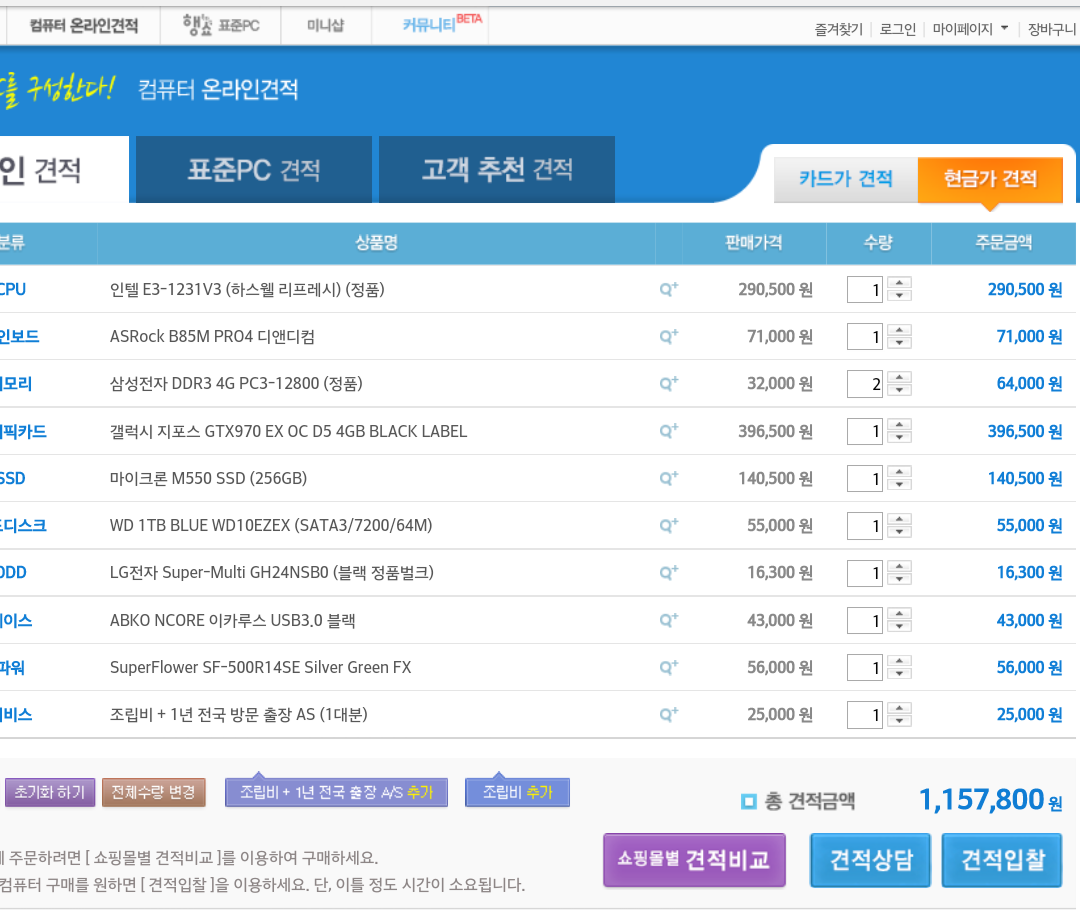View details icon for Galaxy GTX970 graphics card
The image size is (1080, 914).
tap(668, 431)
